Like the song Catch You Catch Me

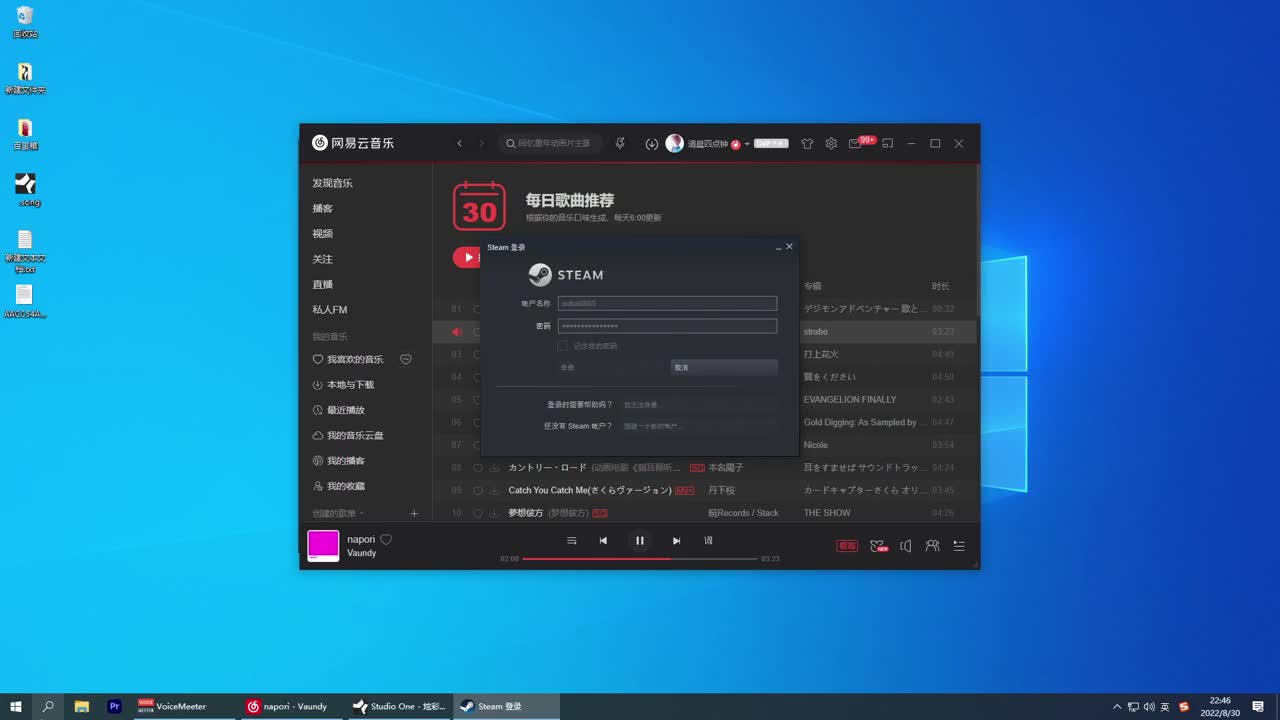478,490
